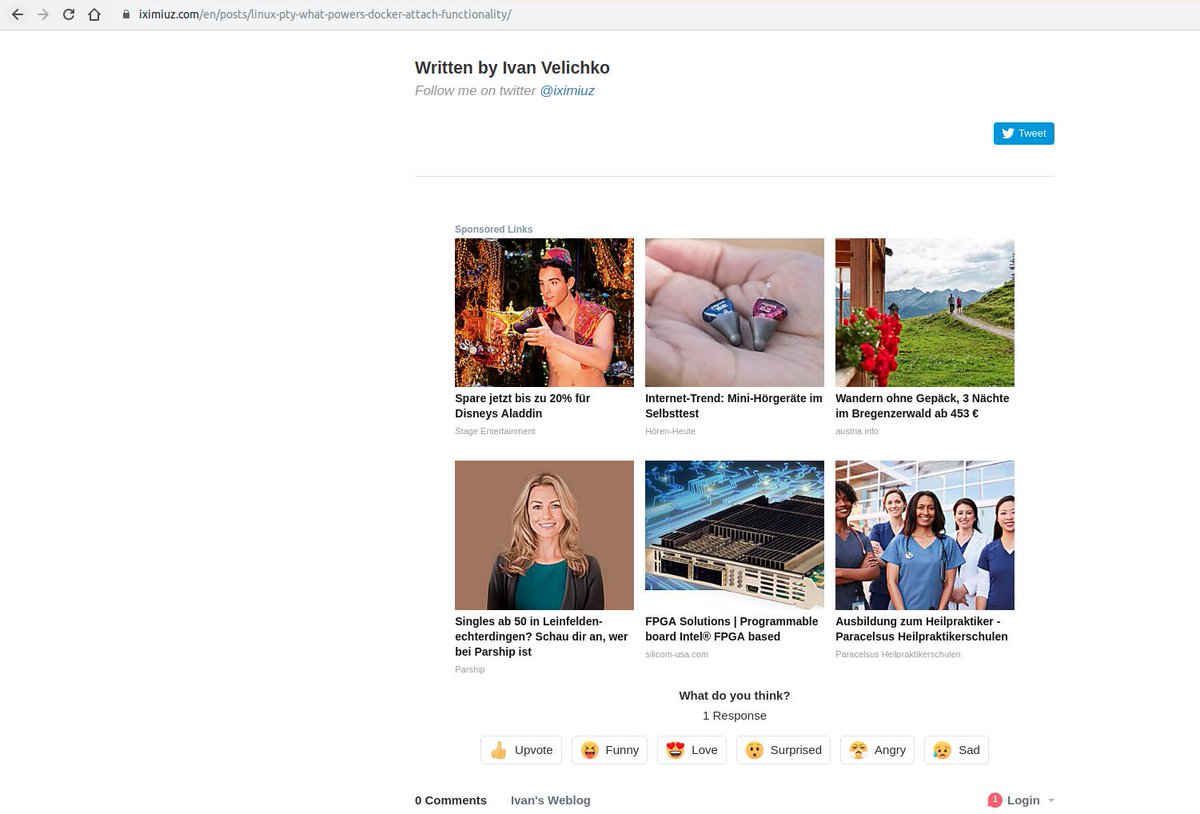The image size is (1200, 814).
Task: Click the Stage Entertainment source label
Action: (x=495, y=431)
